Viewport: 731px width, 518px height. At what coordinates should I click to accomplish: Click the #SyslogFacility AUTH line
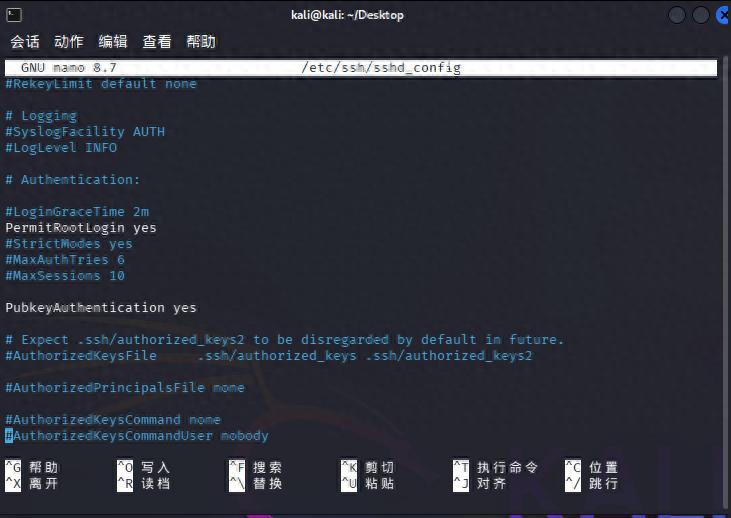coord(85,132)
